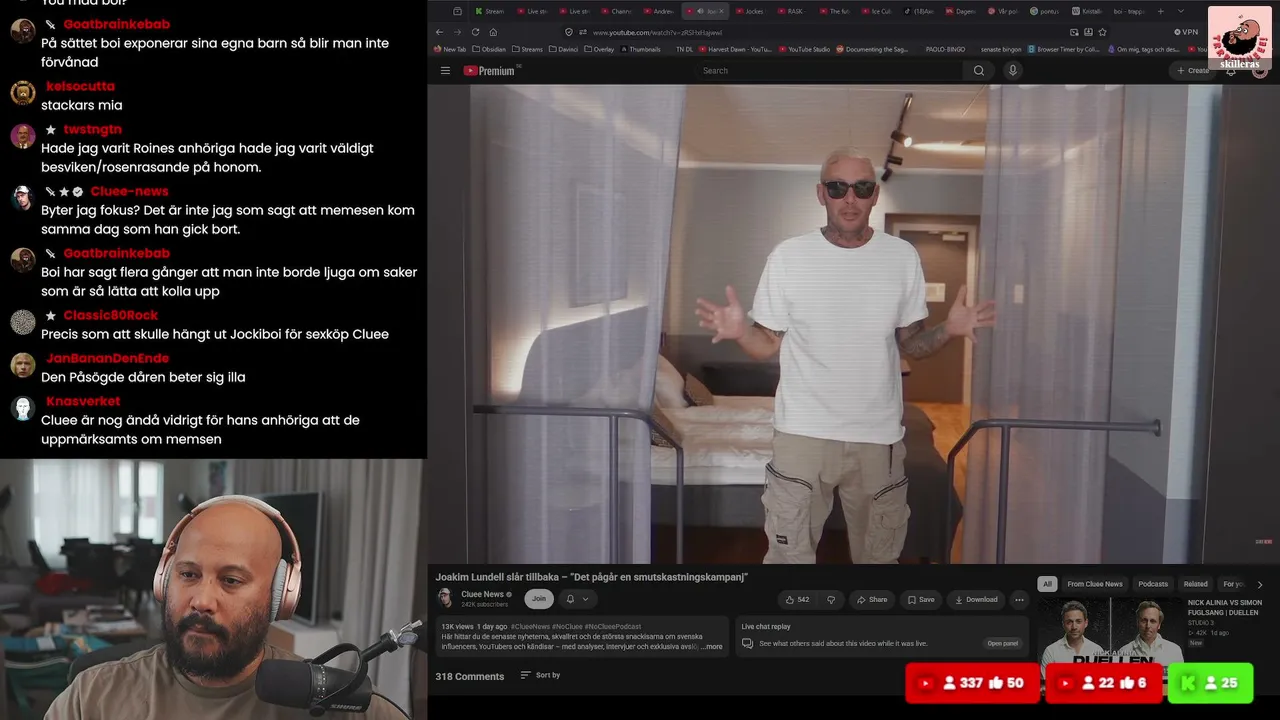
Task: Click the VPN indicator in address bar
Action: (1186, 32)
